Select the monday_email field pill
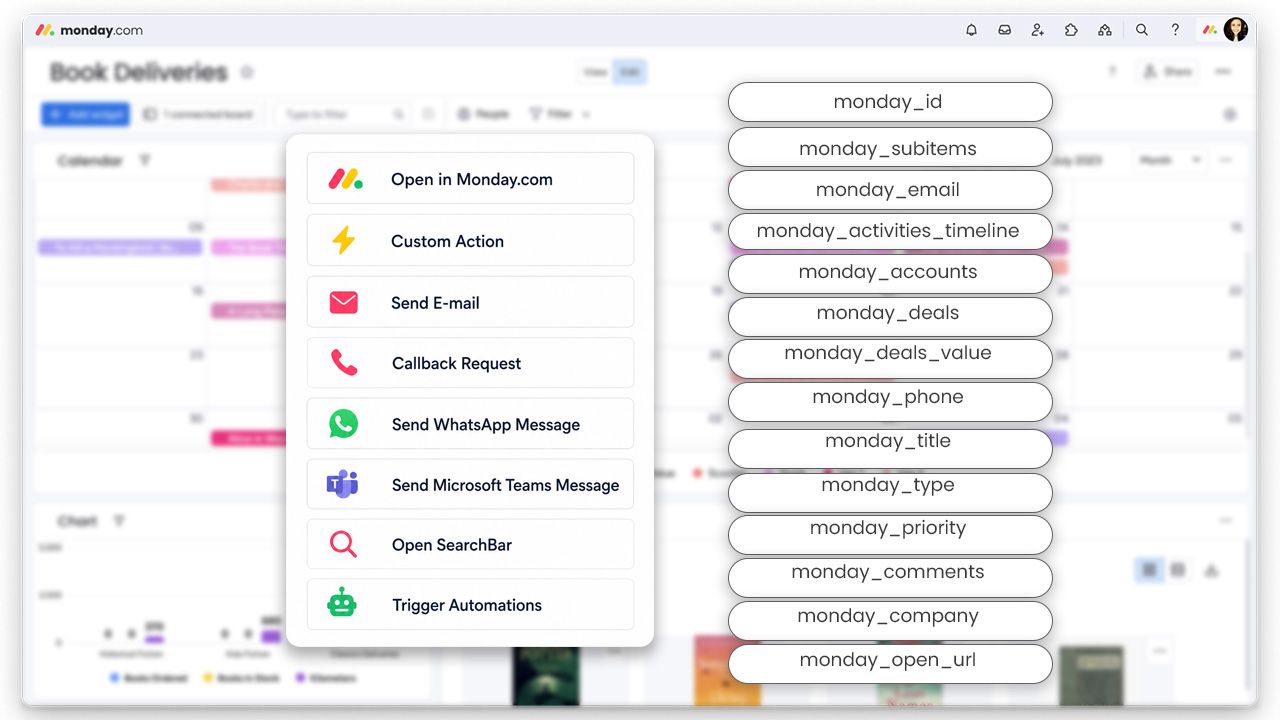The height and width of the screenshot is (720, 1280). [x=890, y=190]
